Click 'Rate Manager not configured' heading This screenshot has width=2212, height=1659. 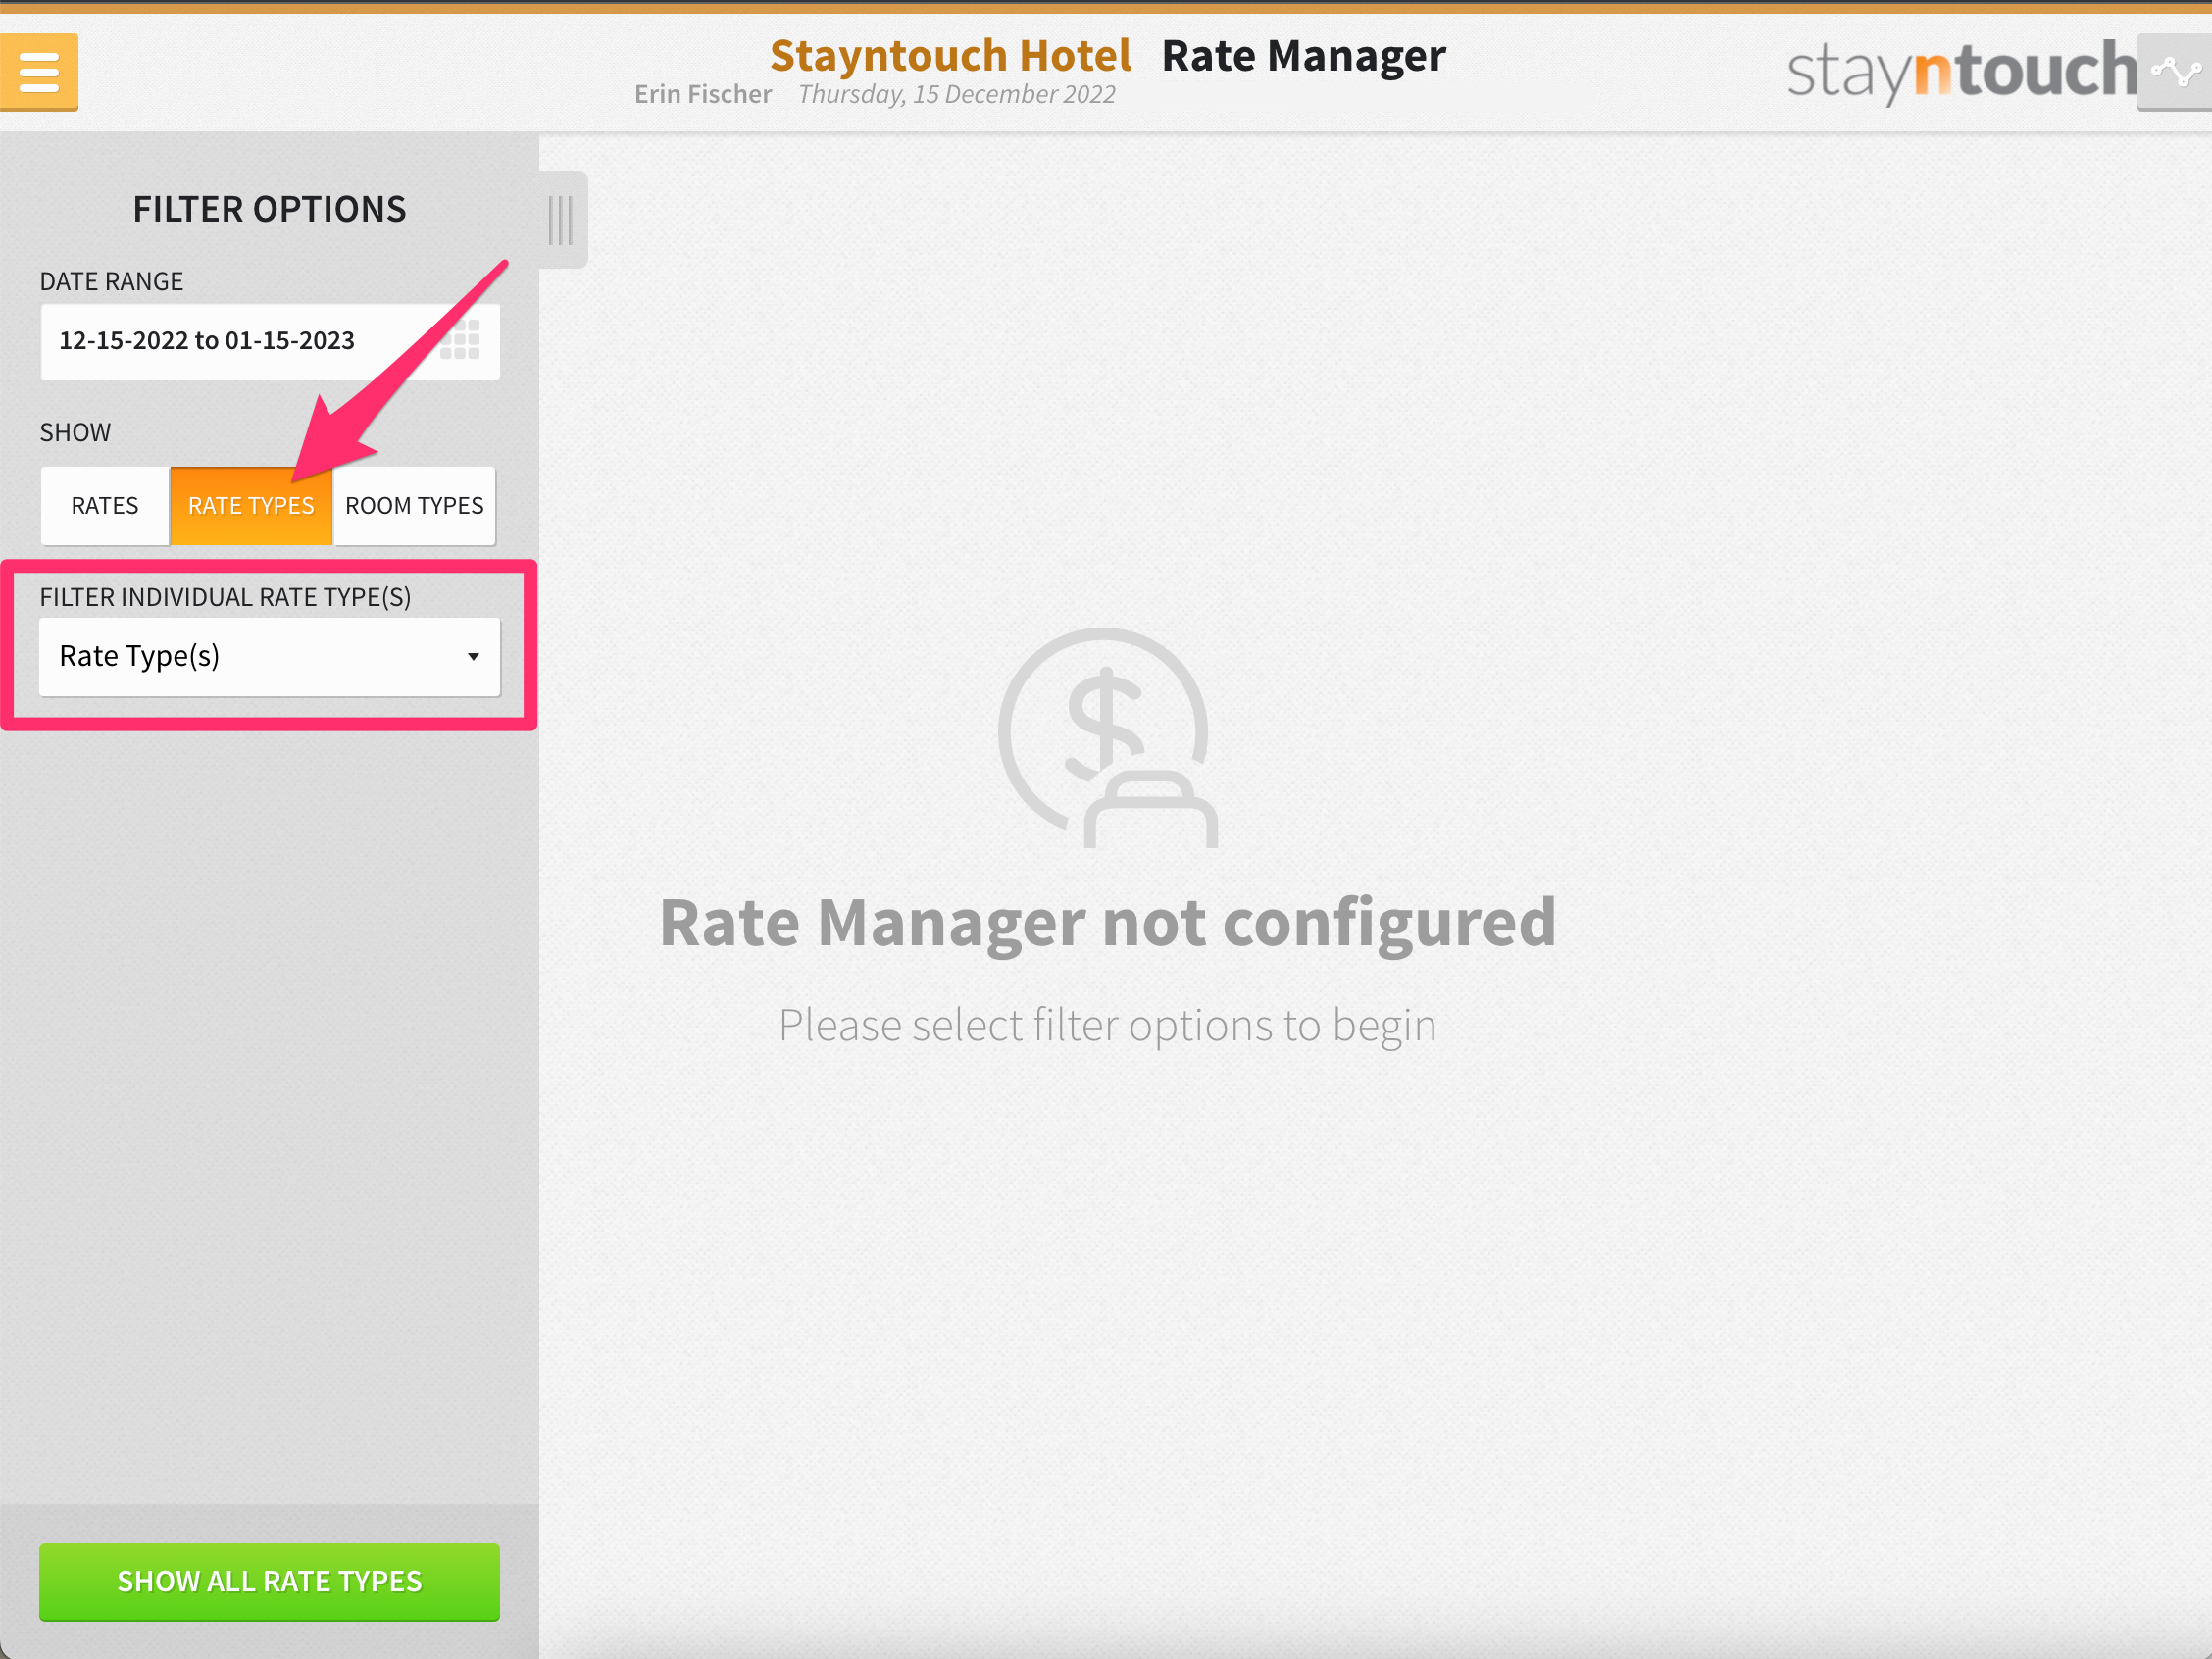click(1107, 922)
